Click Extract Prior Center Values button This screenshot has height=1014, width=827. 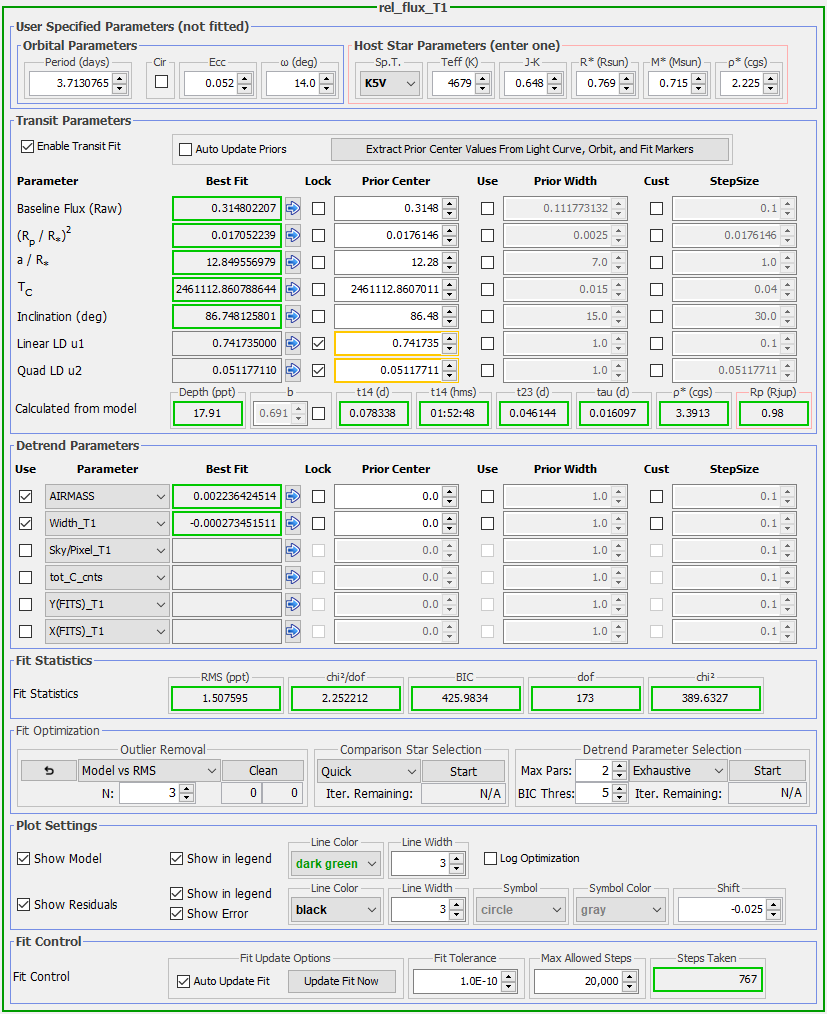[530, 149]
